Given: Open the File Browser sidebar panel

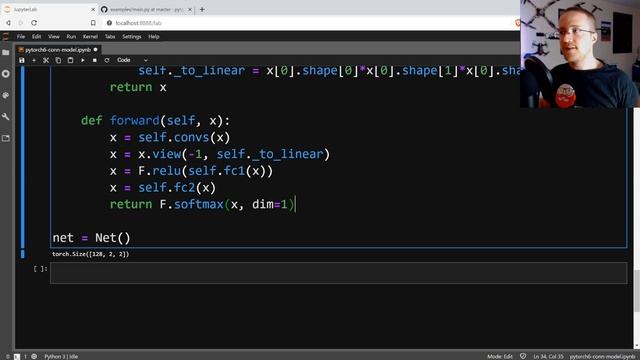Looking at the screenshot, I should 6,53.
